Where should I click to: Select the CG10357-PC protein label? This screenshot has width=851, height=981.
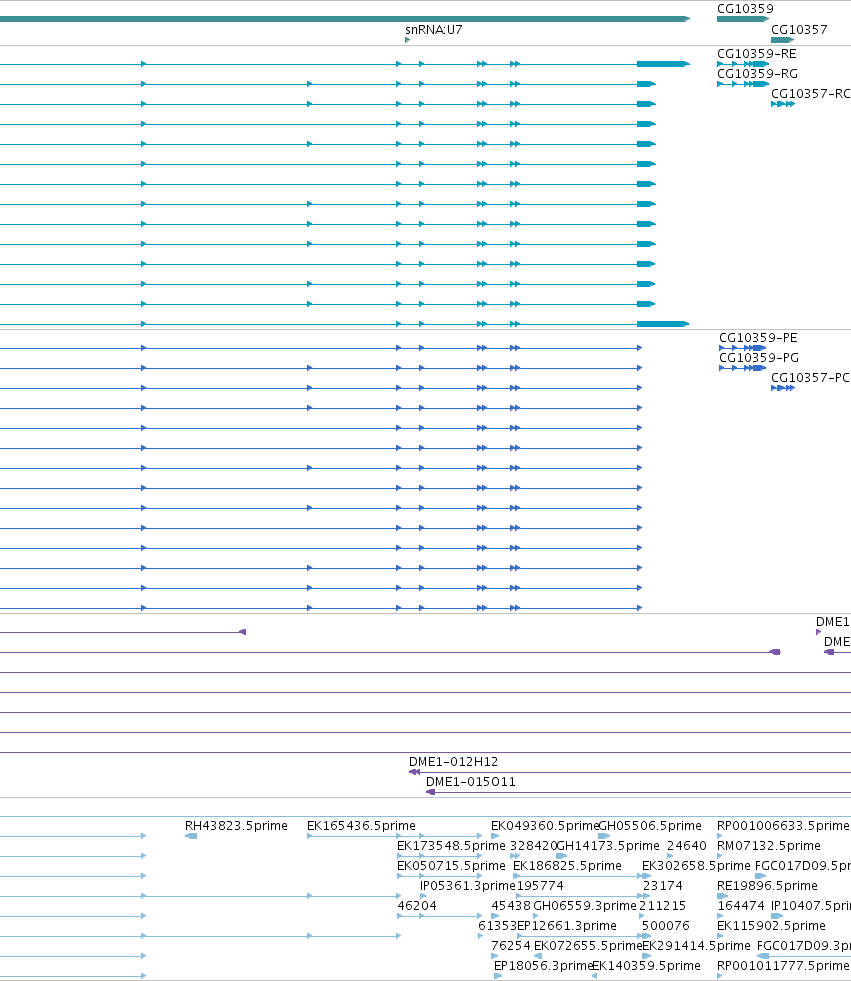(810, 378)
